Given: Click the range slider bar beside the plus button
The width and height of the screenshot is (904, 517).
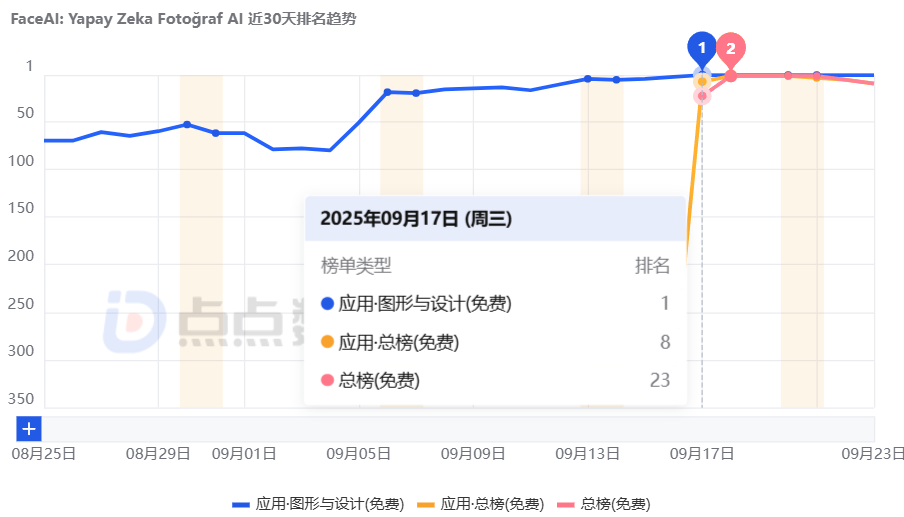Looking at the screenshot, I should coord(458,429).
